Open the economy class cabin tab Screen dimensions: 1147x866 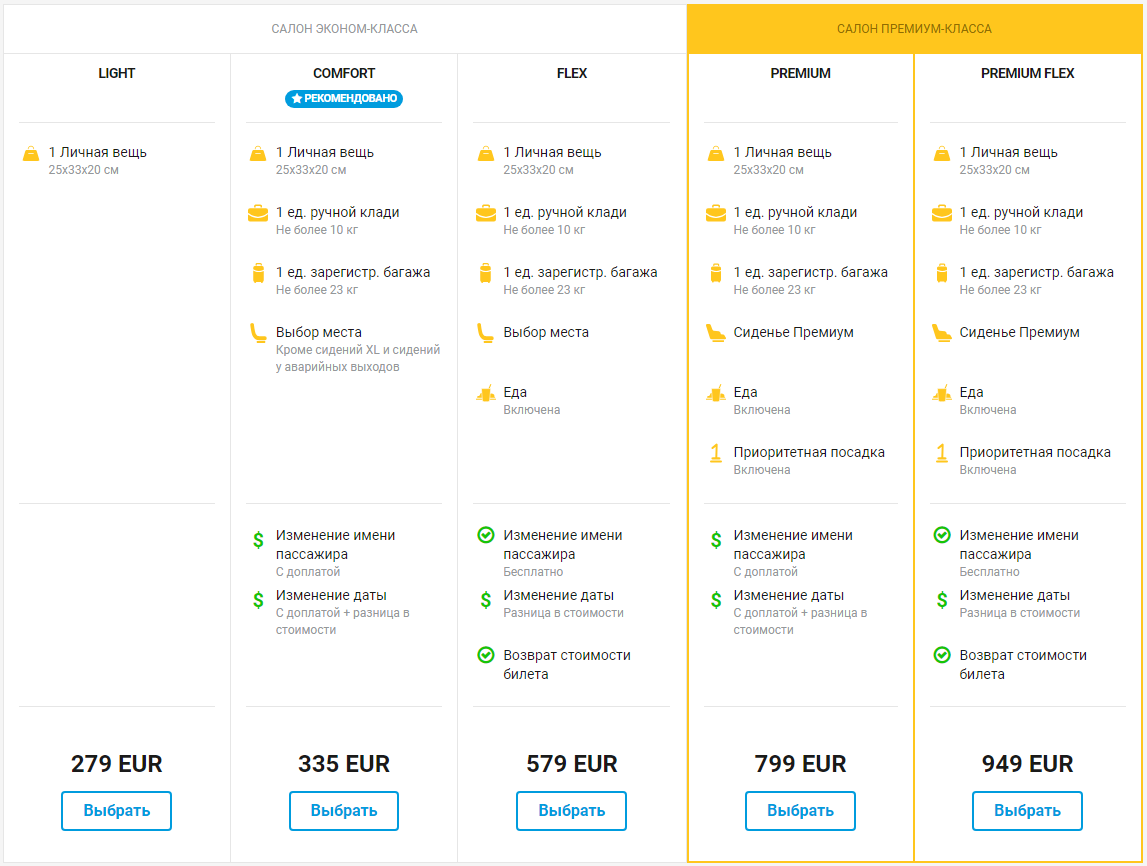click(345, 29)
